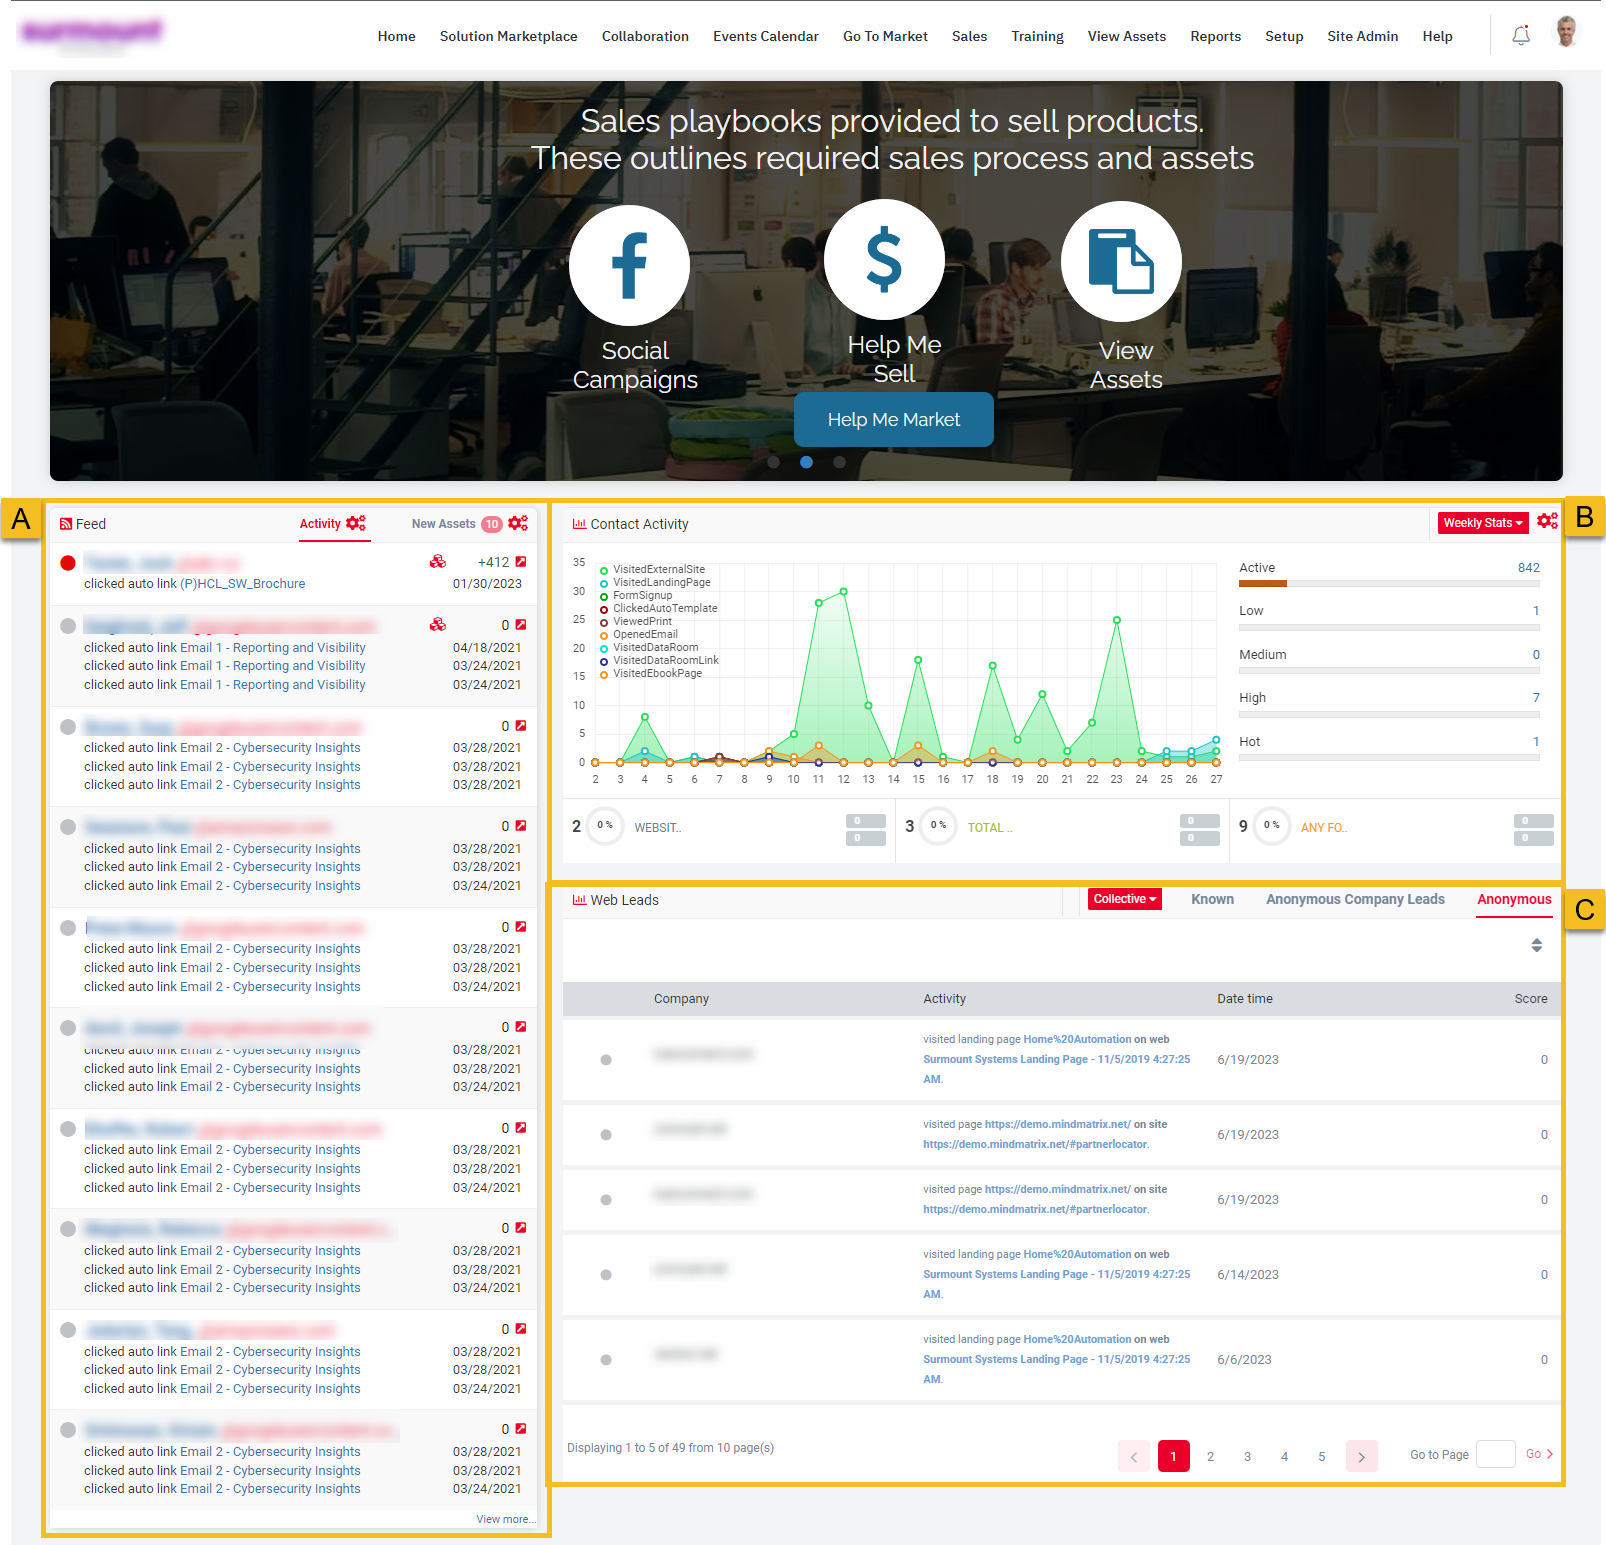
Task: Open Collaboration in the navigation bar
Action: pyautogui.click(x=645, y=36)
